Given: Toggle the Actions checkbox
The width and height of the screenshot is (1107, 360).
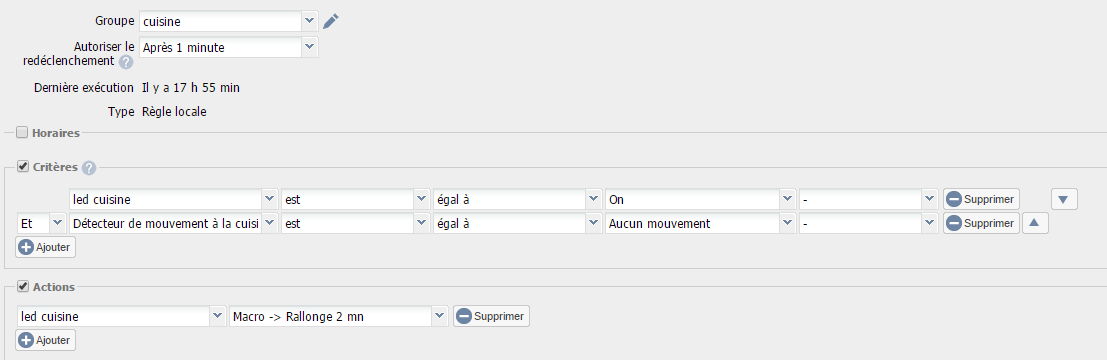Looking at the screenshot, I should coord(22,287).
